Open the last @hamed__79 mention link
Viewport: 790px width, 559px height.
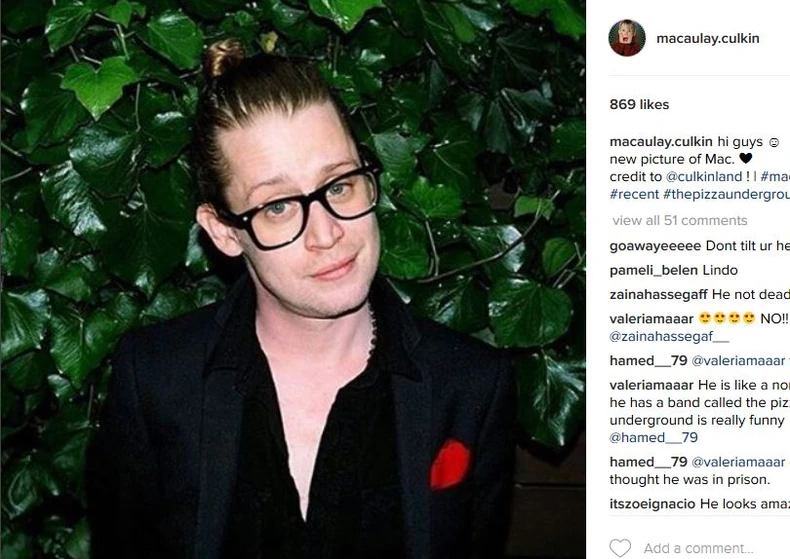point(653,437)
